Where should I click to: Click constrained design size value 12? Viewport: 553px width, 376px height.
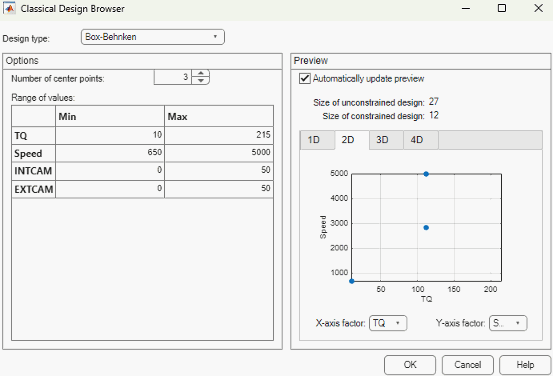click(433, 115)
